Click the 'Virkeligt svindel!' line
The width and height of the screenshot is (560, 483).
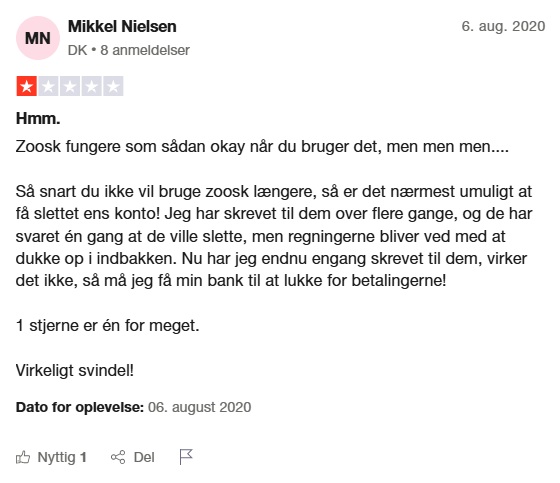75,370
